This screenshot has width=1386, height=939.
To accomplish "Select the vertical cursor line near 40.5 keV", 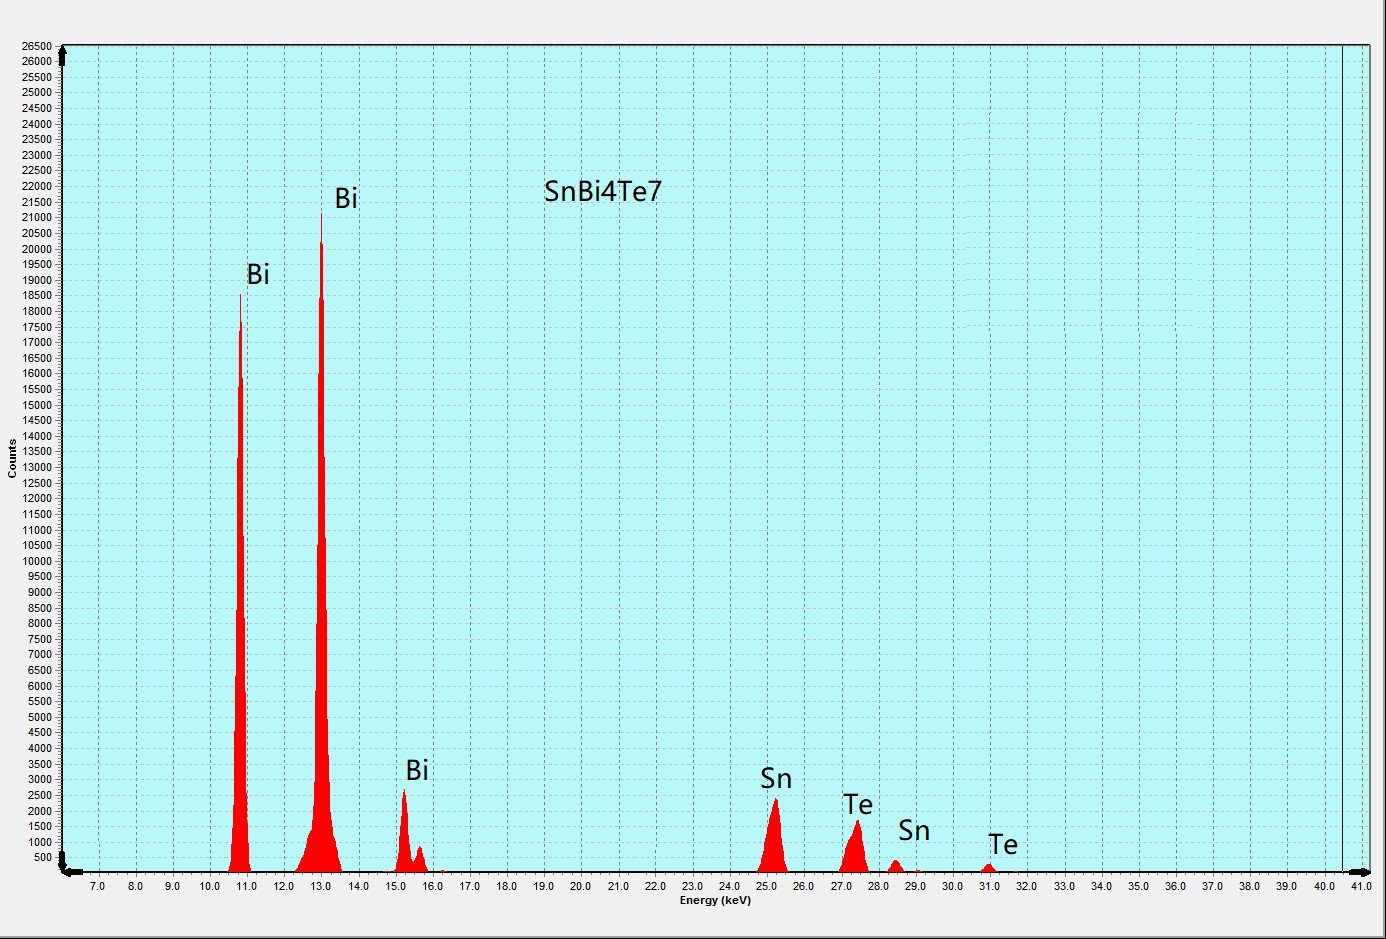I will [x=1342, y=458].
